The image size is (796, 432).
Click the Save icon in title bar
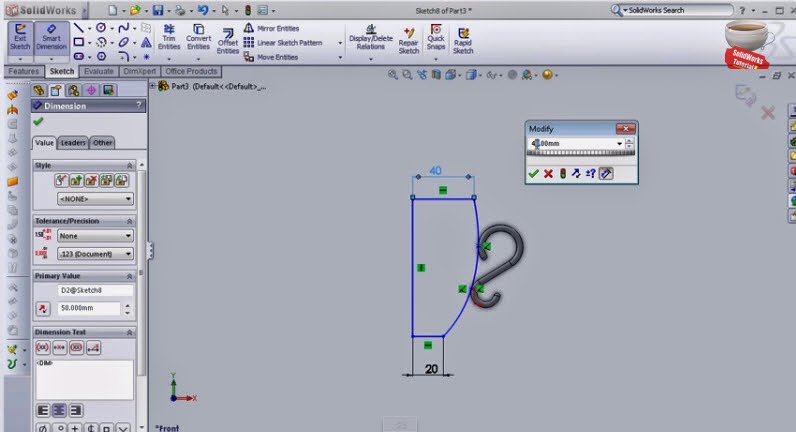[158, 10]
